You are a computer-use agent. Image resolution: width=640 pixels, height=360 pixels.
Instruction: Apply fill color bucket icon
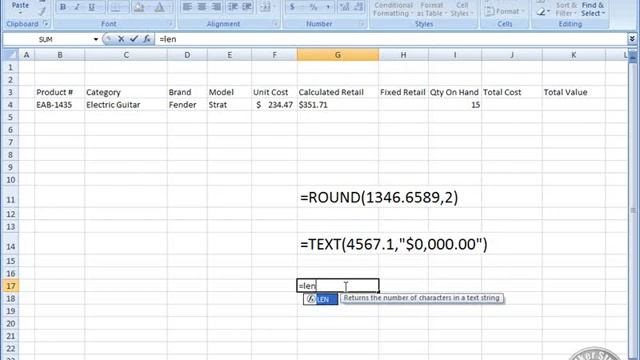pyautogui.click(x=140, y=7)
